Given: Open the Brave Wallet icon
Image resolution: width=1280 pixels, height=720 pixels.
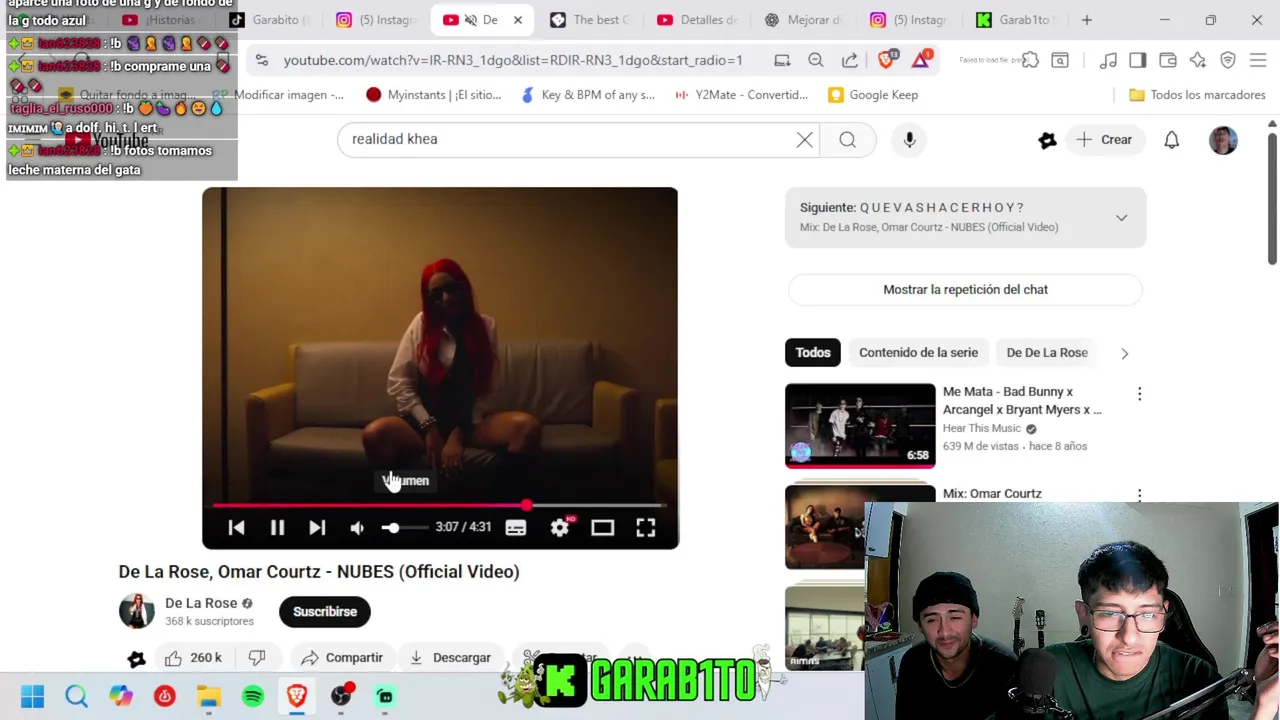Looking at the screenshot, I should click(x=1168, y=60).
